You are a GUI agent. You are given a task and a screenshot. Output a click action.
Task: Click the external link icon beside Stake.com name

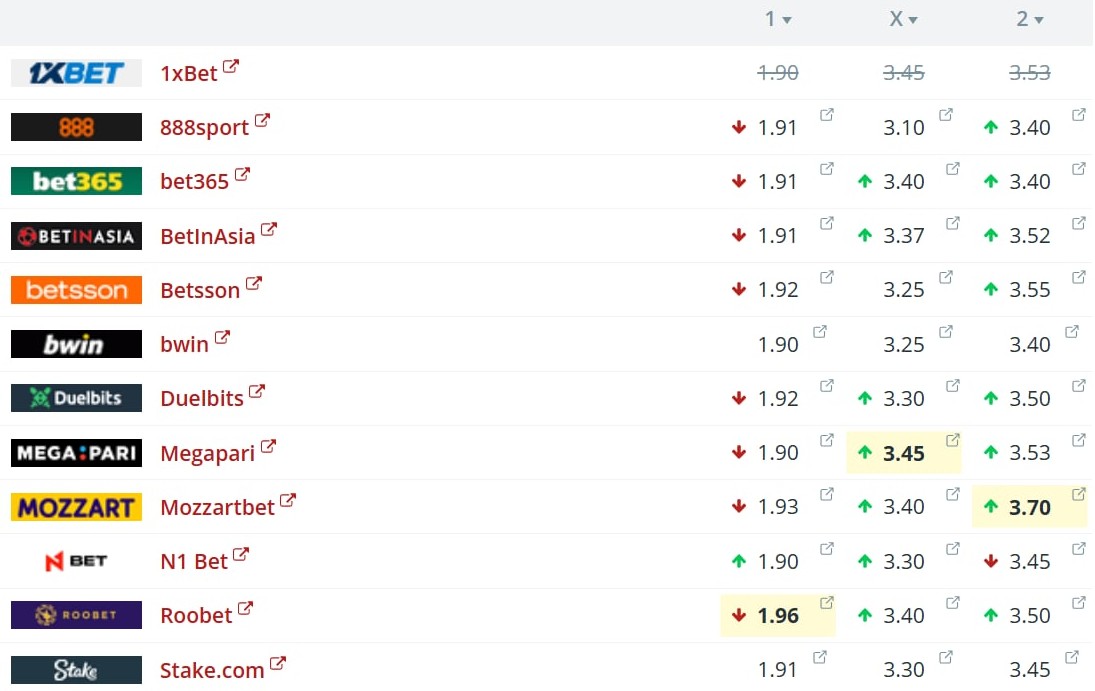click(x=278, y=663)
